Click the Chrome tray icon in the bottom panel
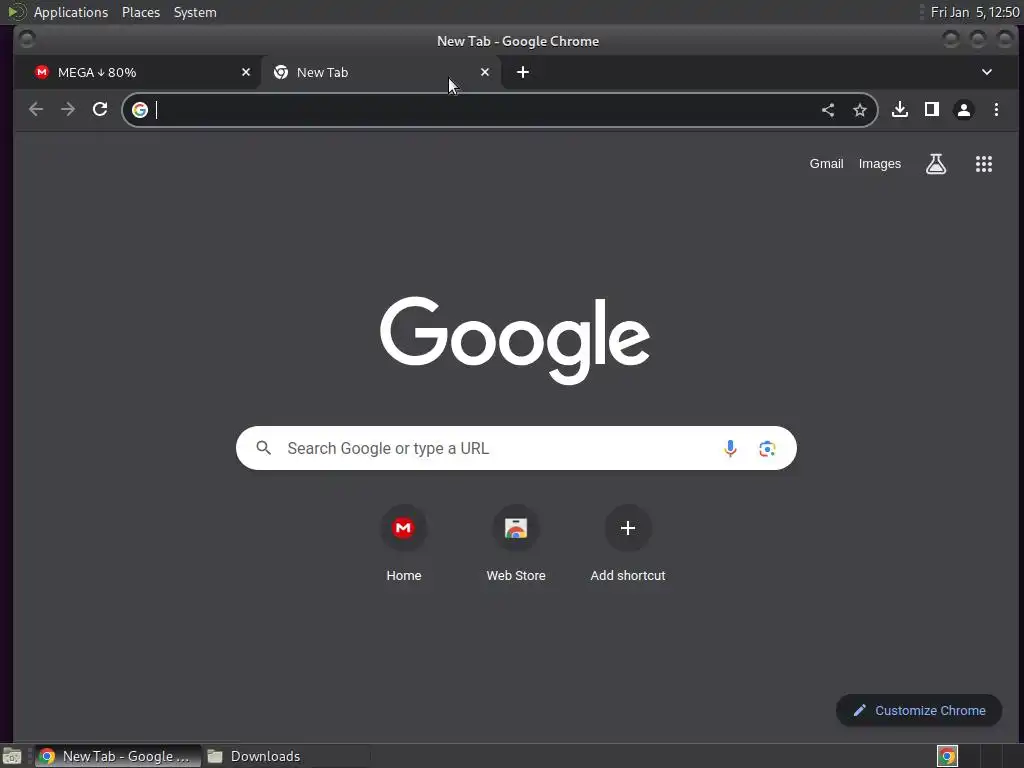This screenshot has width=1024, height=768. (x=948, y=756)
